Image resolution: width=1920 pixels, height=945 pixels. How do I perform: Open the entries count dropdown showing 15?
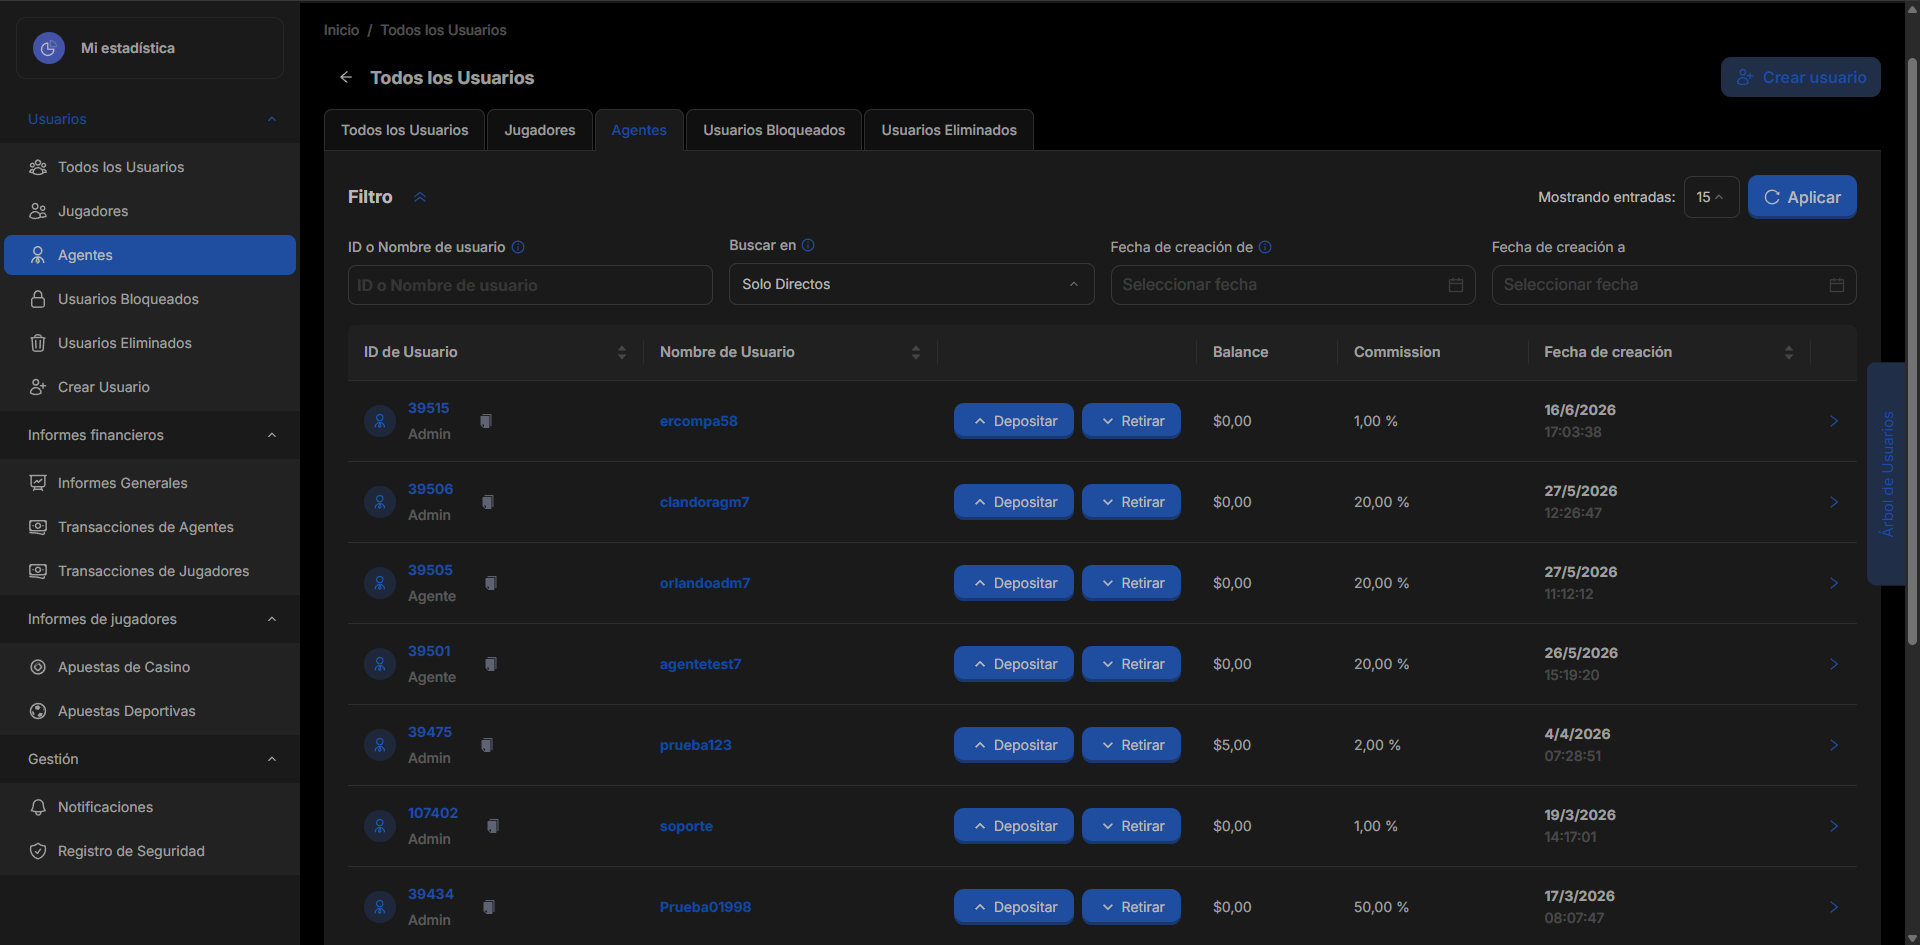[1711, 197]
